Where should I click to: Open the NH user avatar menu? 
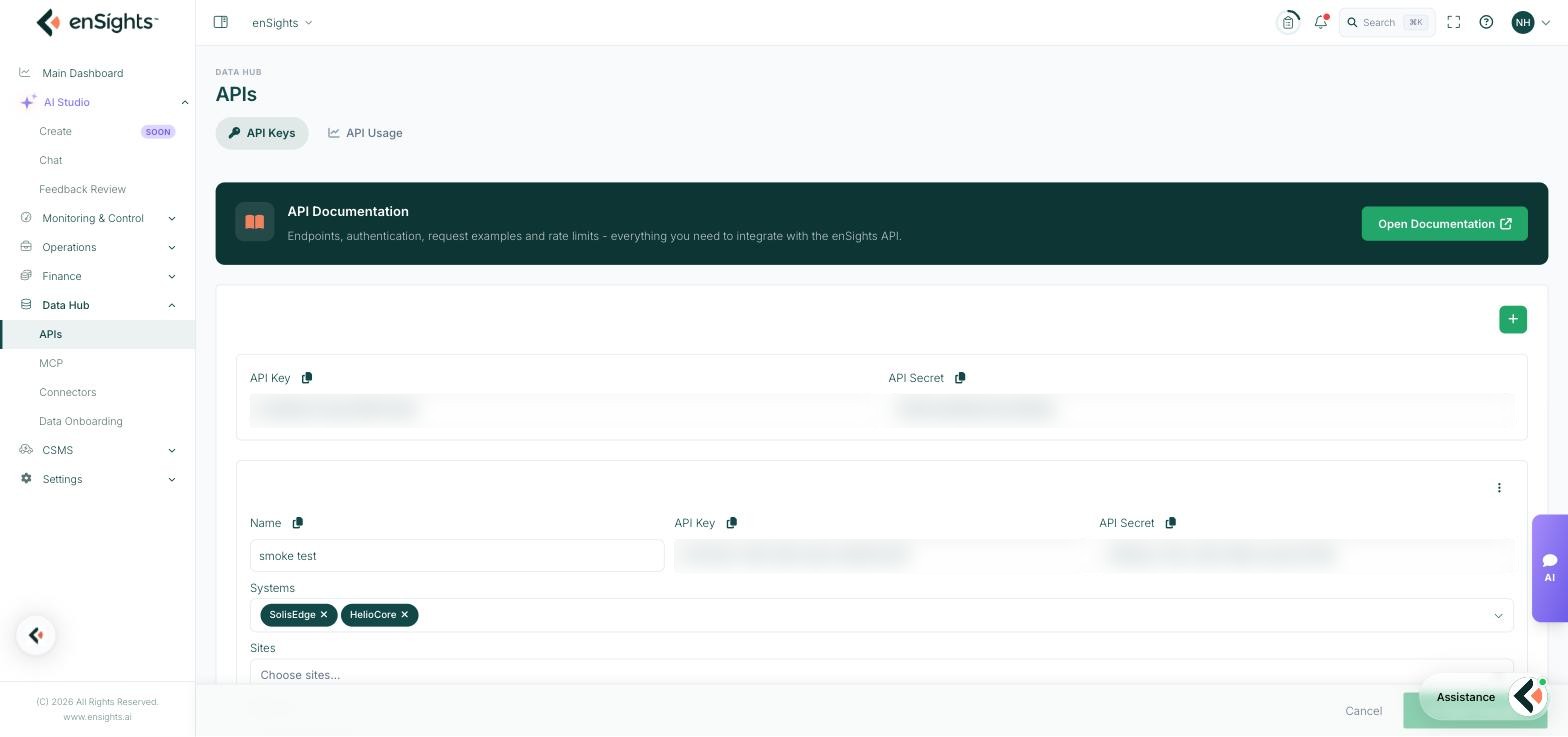click(1522, 22)
